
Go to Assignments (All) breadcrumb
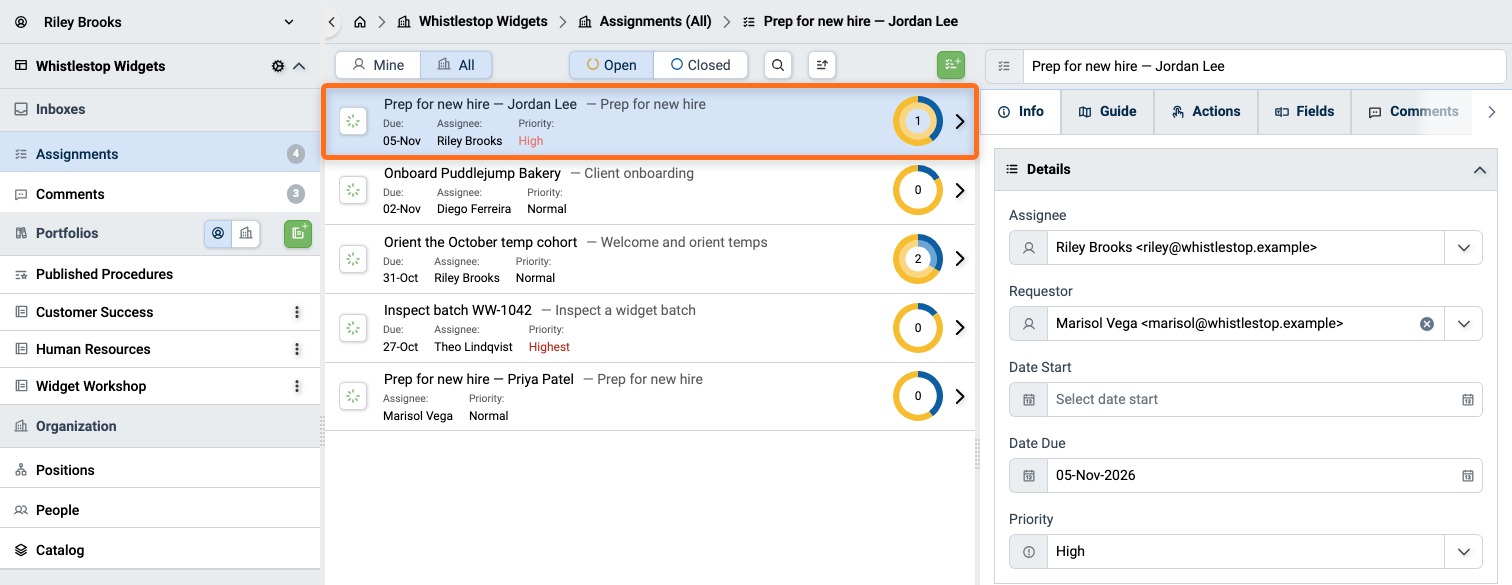[645, 21]
